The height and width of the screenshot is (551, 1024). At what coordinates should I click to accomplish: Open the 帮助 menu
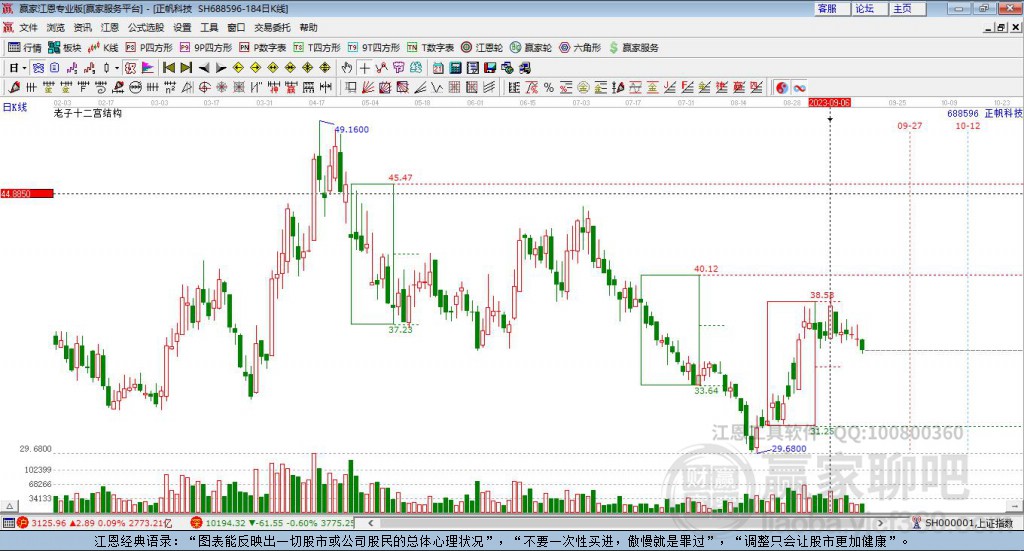308,27
